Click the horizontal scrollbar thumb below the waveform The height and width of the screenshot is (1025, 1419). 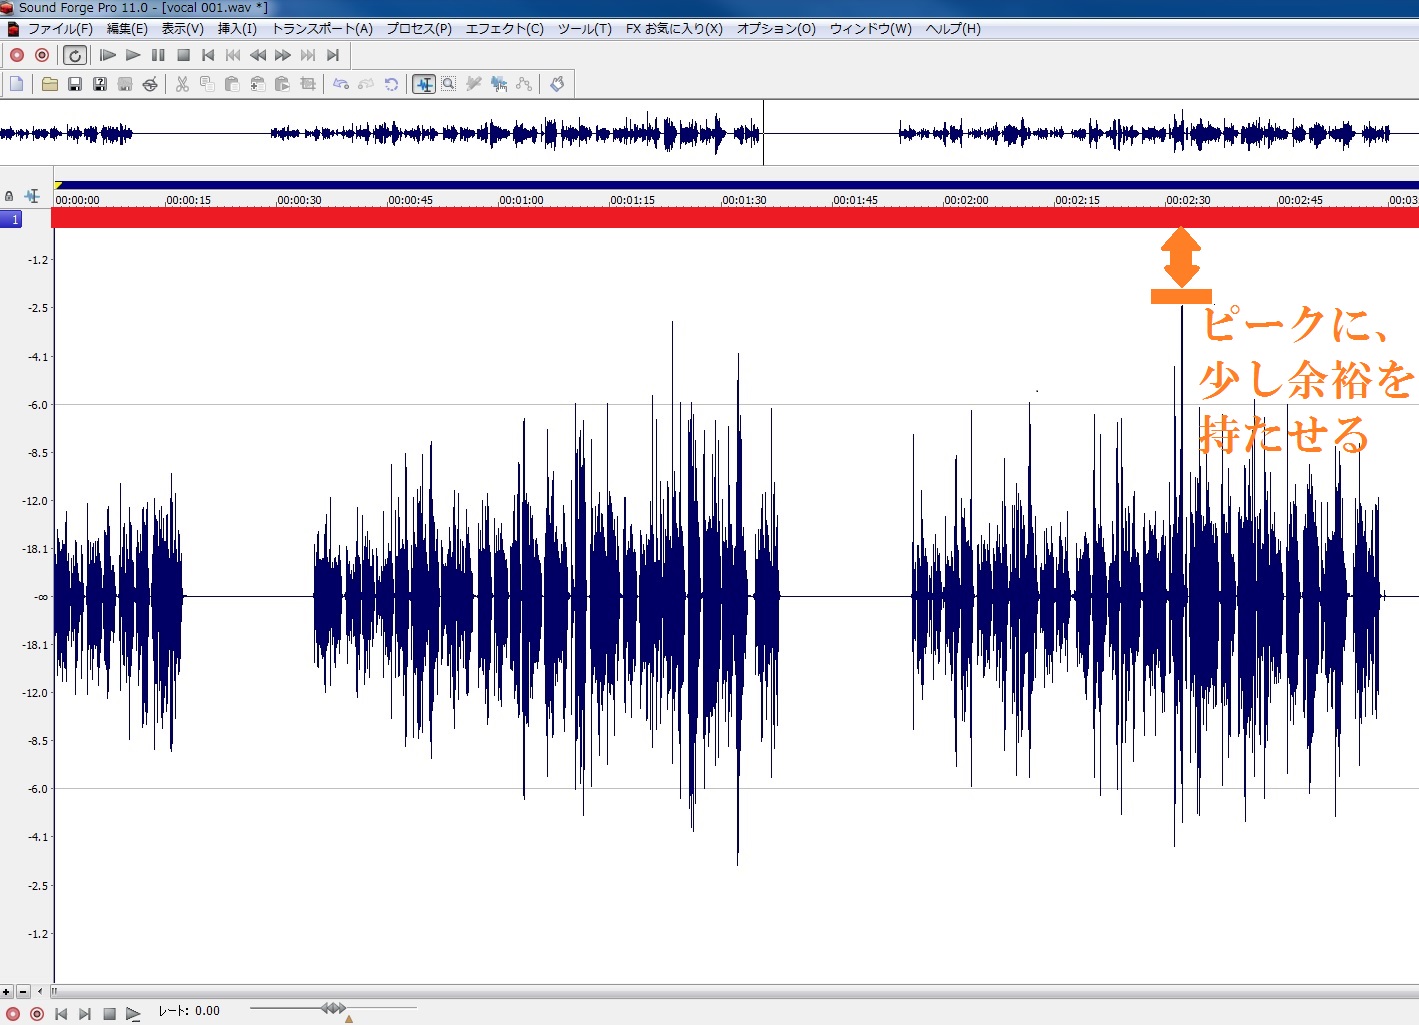(735, 992)
